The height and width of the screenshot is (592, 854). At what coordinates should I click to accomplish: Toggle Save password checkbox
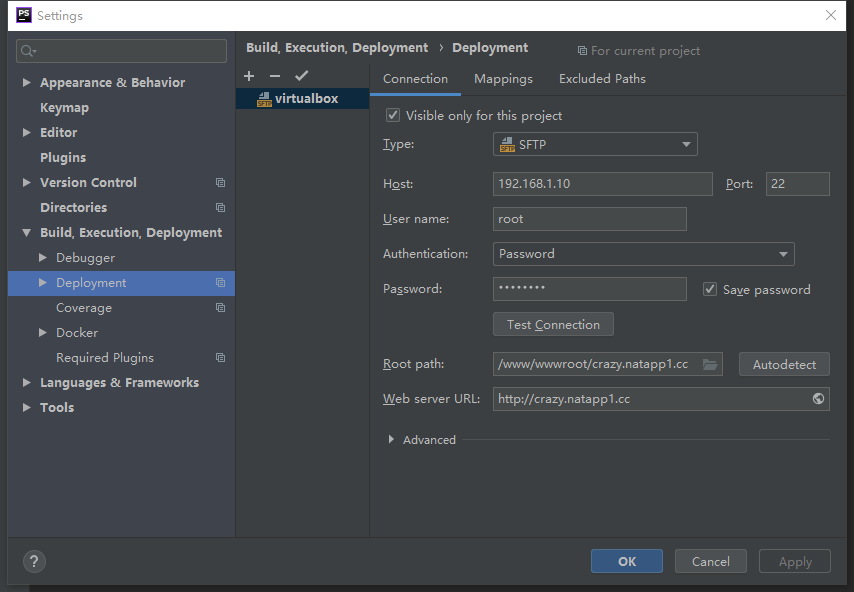click(710, 289)
